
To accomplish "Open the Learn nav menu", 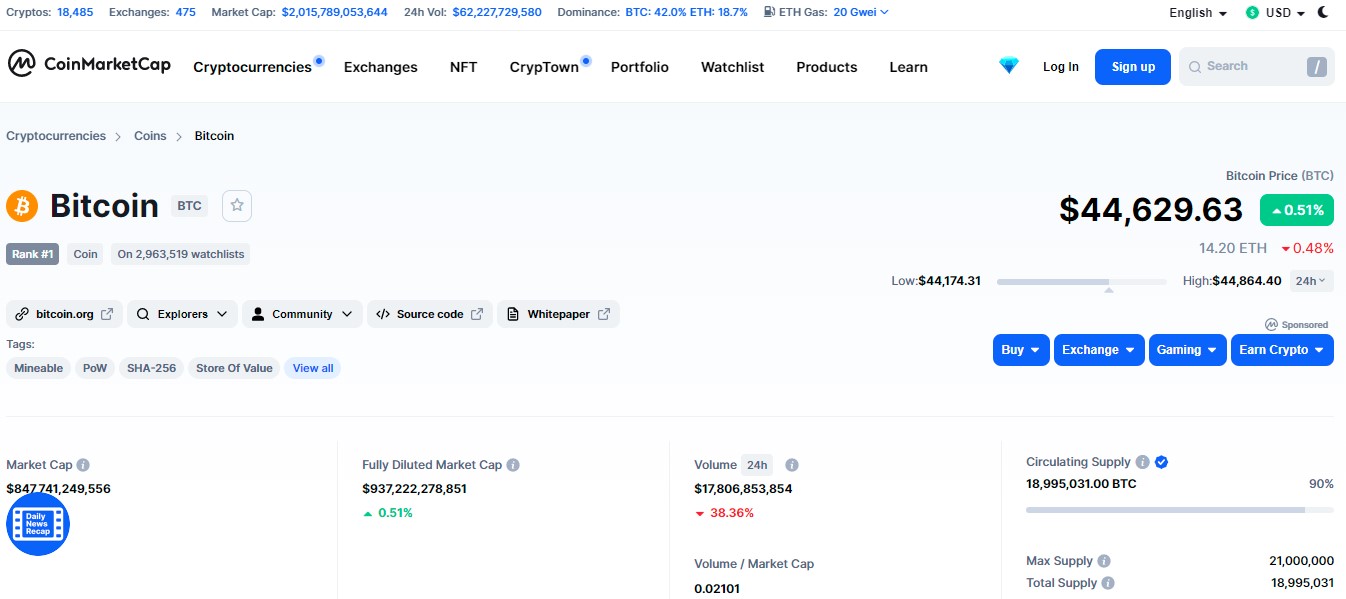I will point(908,67).
